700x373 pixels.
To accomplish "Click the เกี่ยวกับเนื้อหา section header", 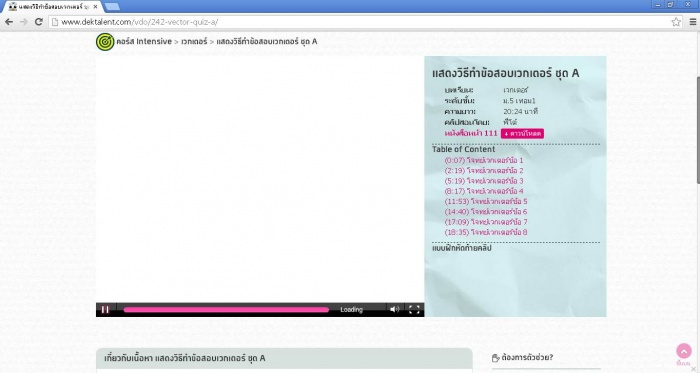I will tap(284, 358).
